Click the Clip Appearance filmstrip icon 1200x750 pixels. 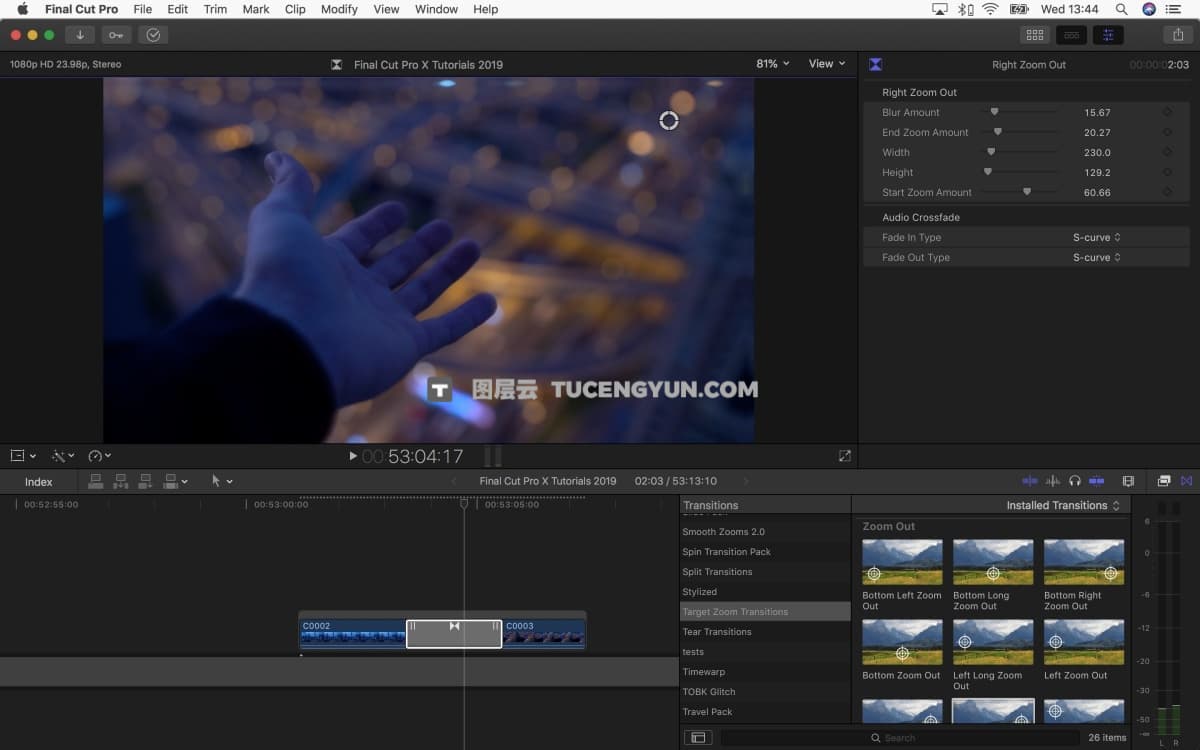pyautogui.click(x=1128, y=481)
